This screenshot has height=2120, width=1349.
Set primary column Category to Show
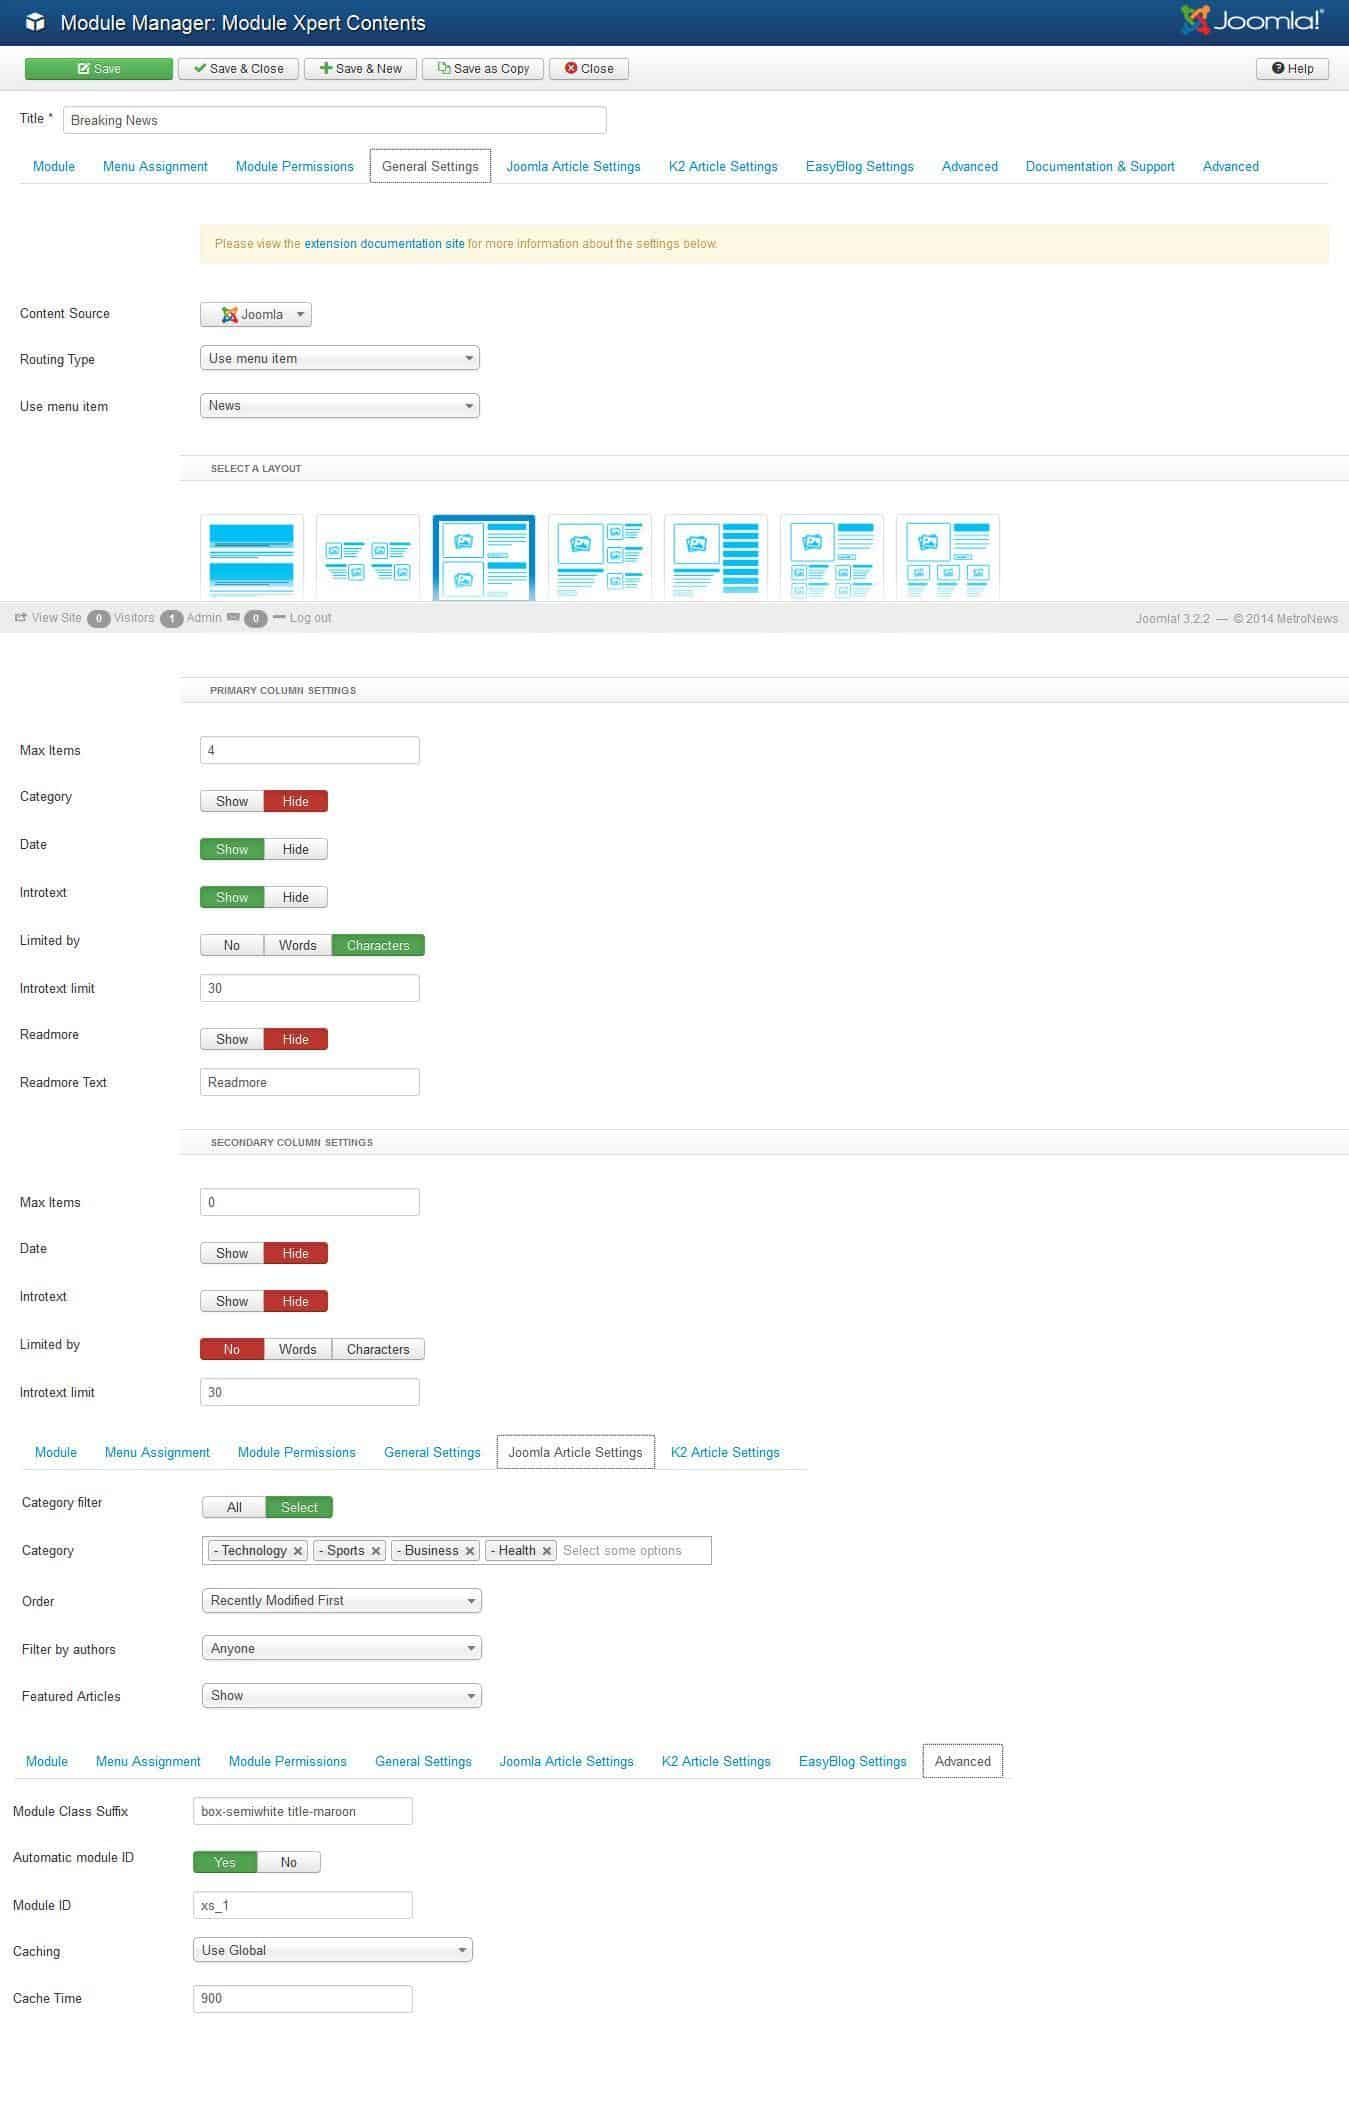232,801
